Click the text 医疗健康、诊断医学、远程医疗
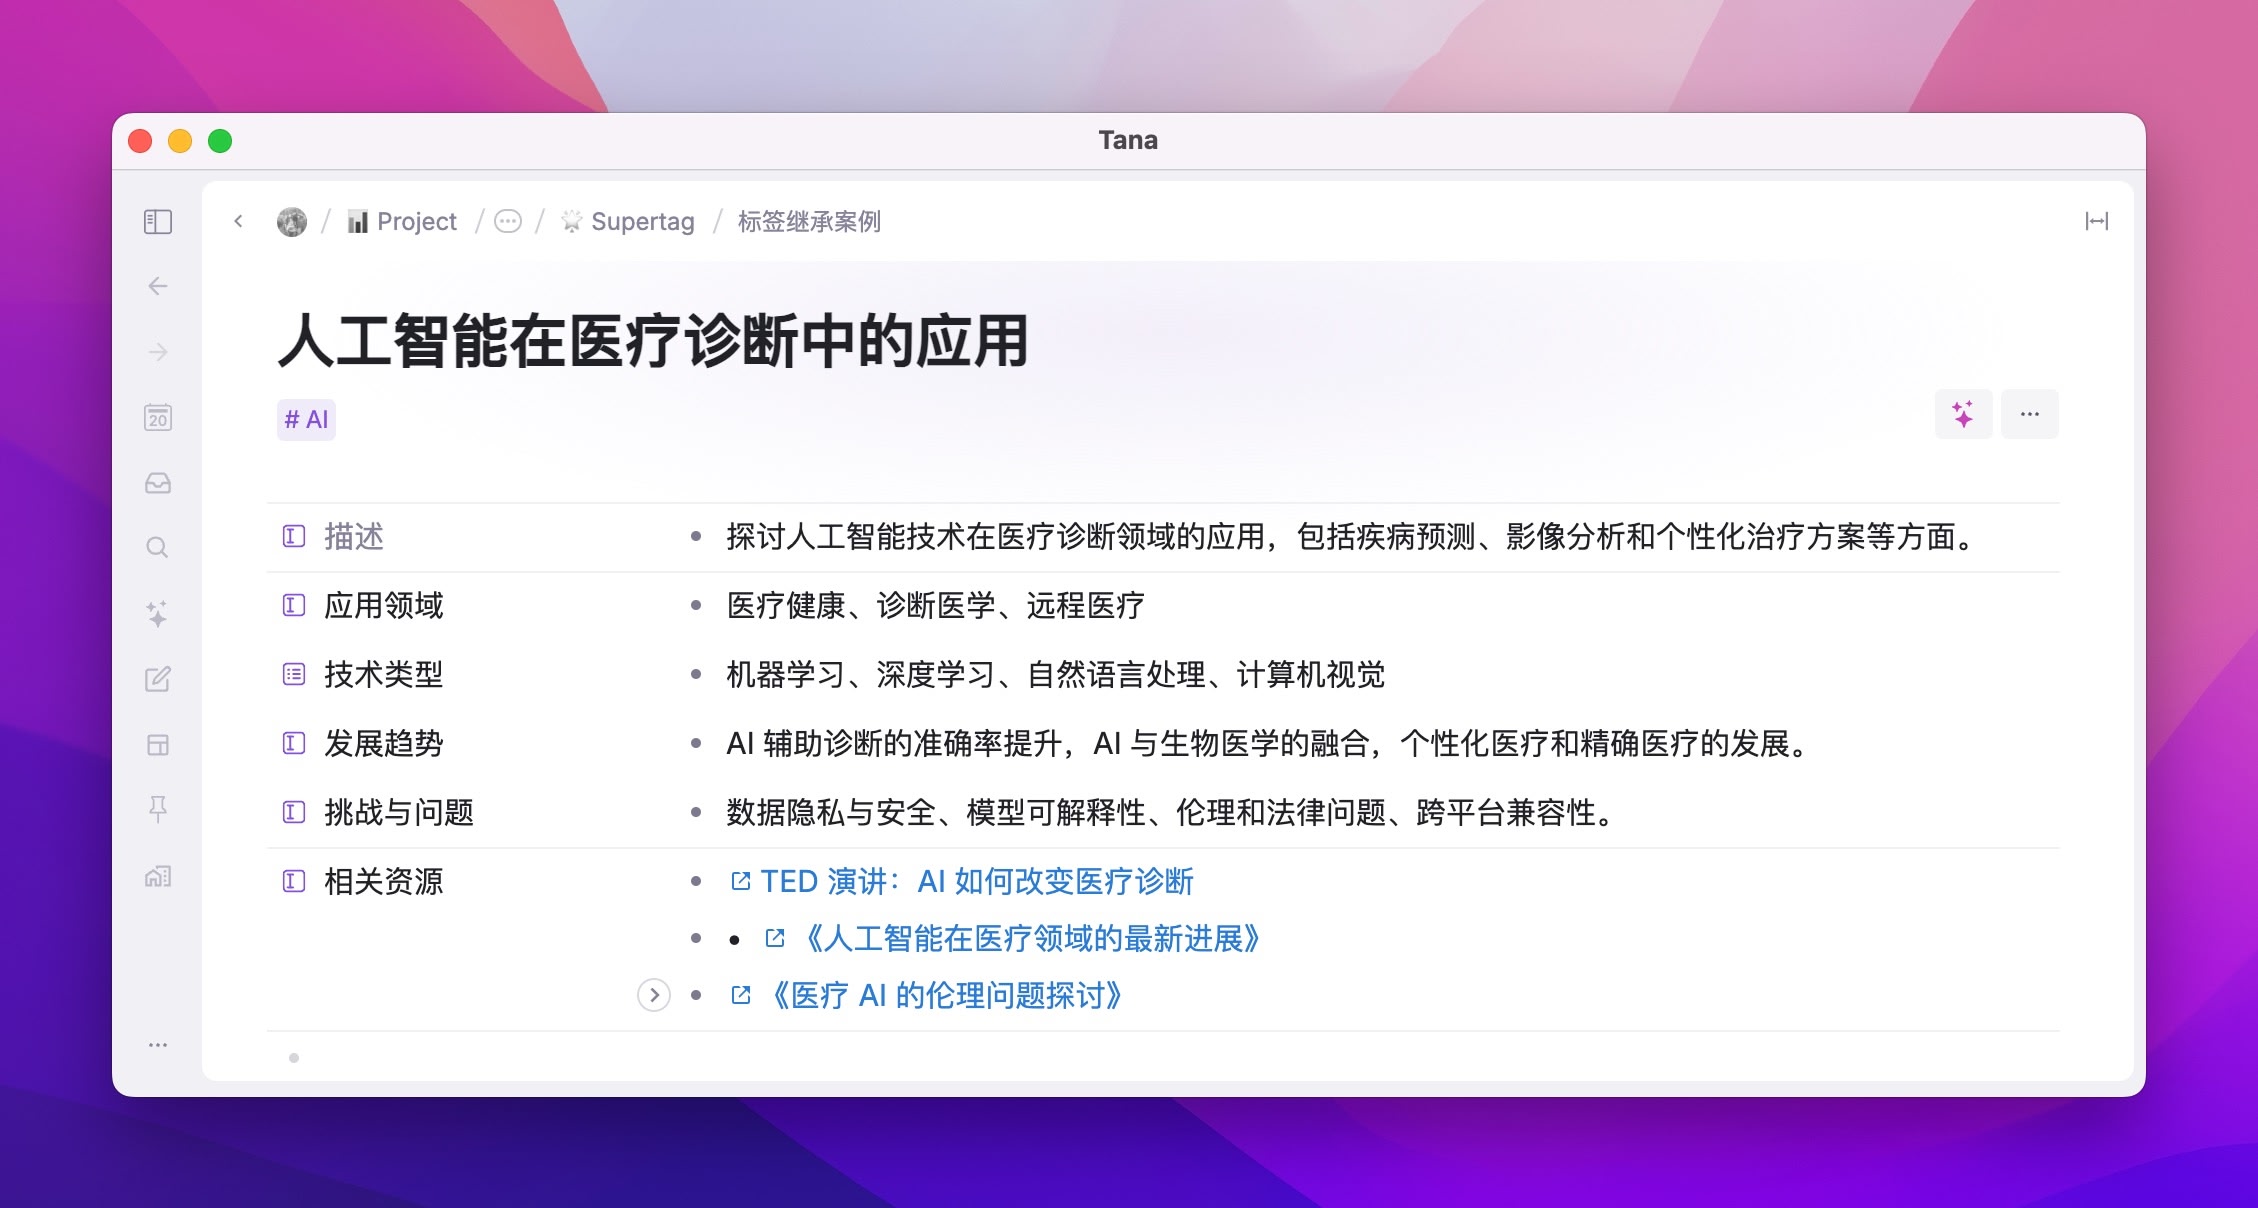2258x1208 pixels. (x=936, y=605)
